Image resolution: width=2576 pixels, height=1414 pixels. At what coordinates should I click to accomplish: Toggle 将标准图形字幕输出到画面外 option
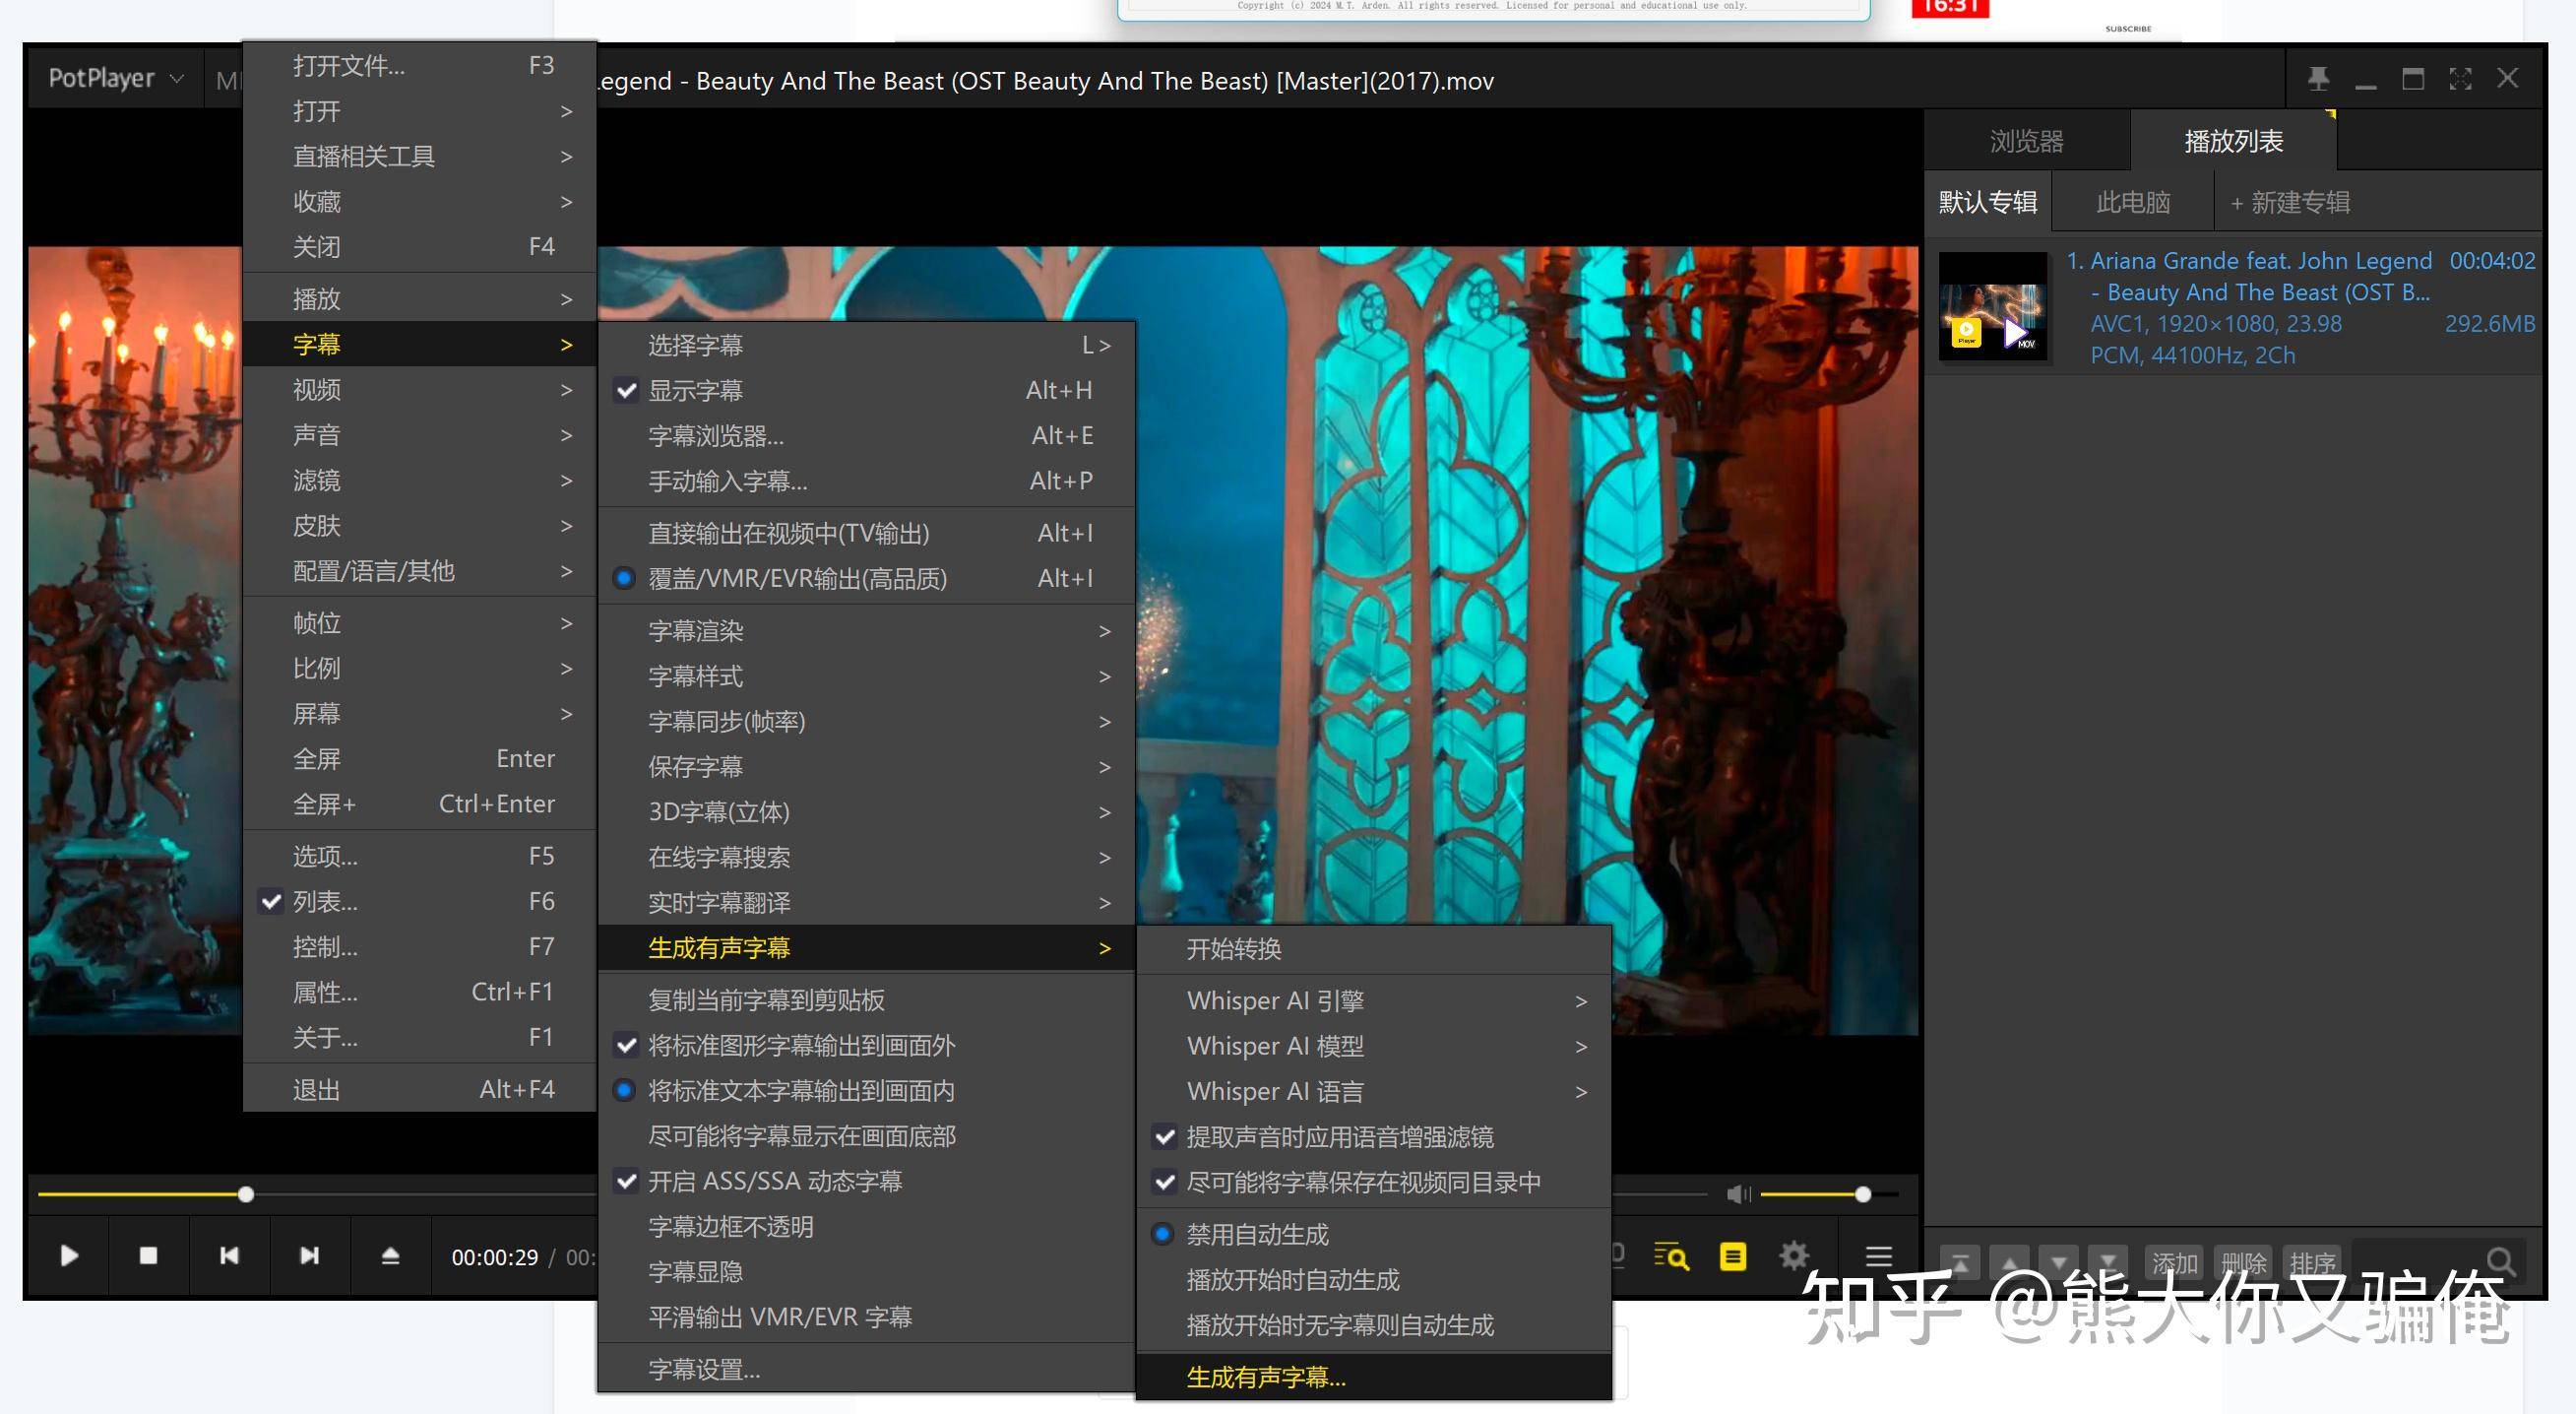866,1045
